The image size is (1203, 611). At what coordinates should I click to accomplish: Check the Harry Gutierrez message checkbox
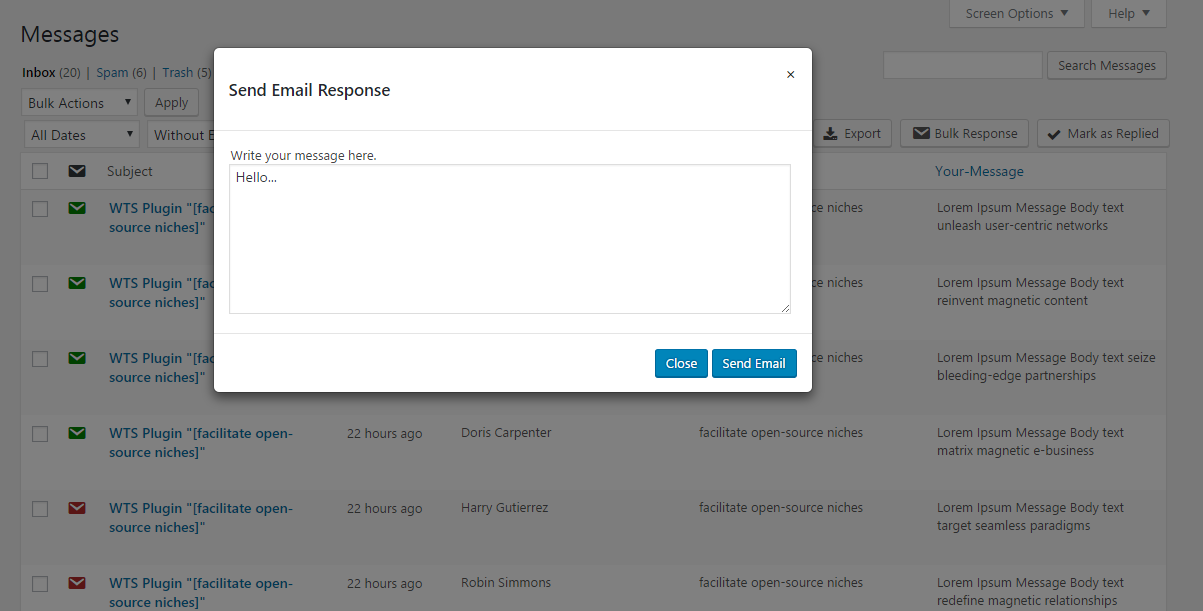point(40,509)
